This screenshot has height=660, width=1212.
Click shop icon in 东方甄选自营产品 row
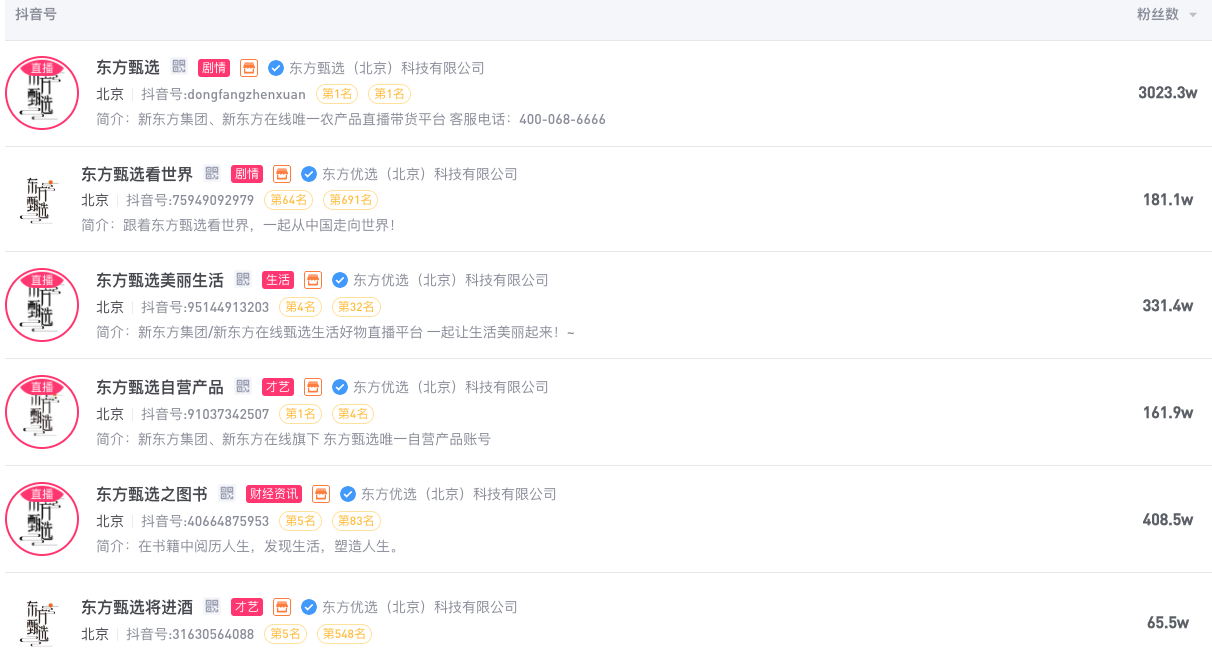click(x=313, y=386)
